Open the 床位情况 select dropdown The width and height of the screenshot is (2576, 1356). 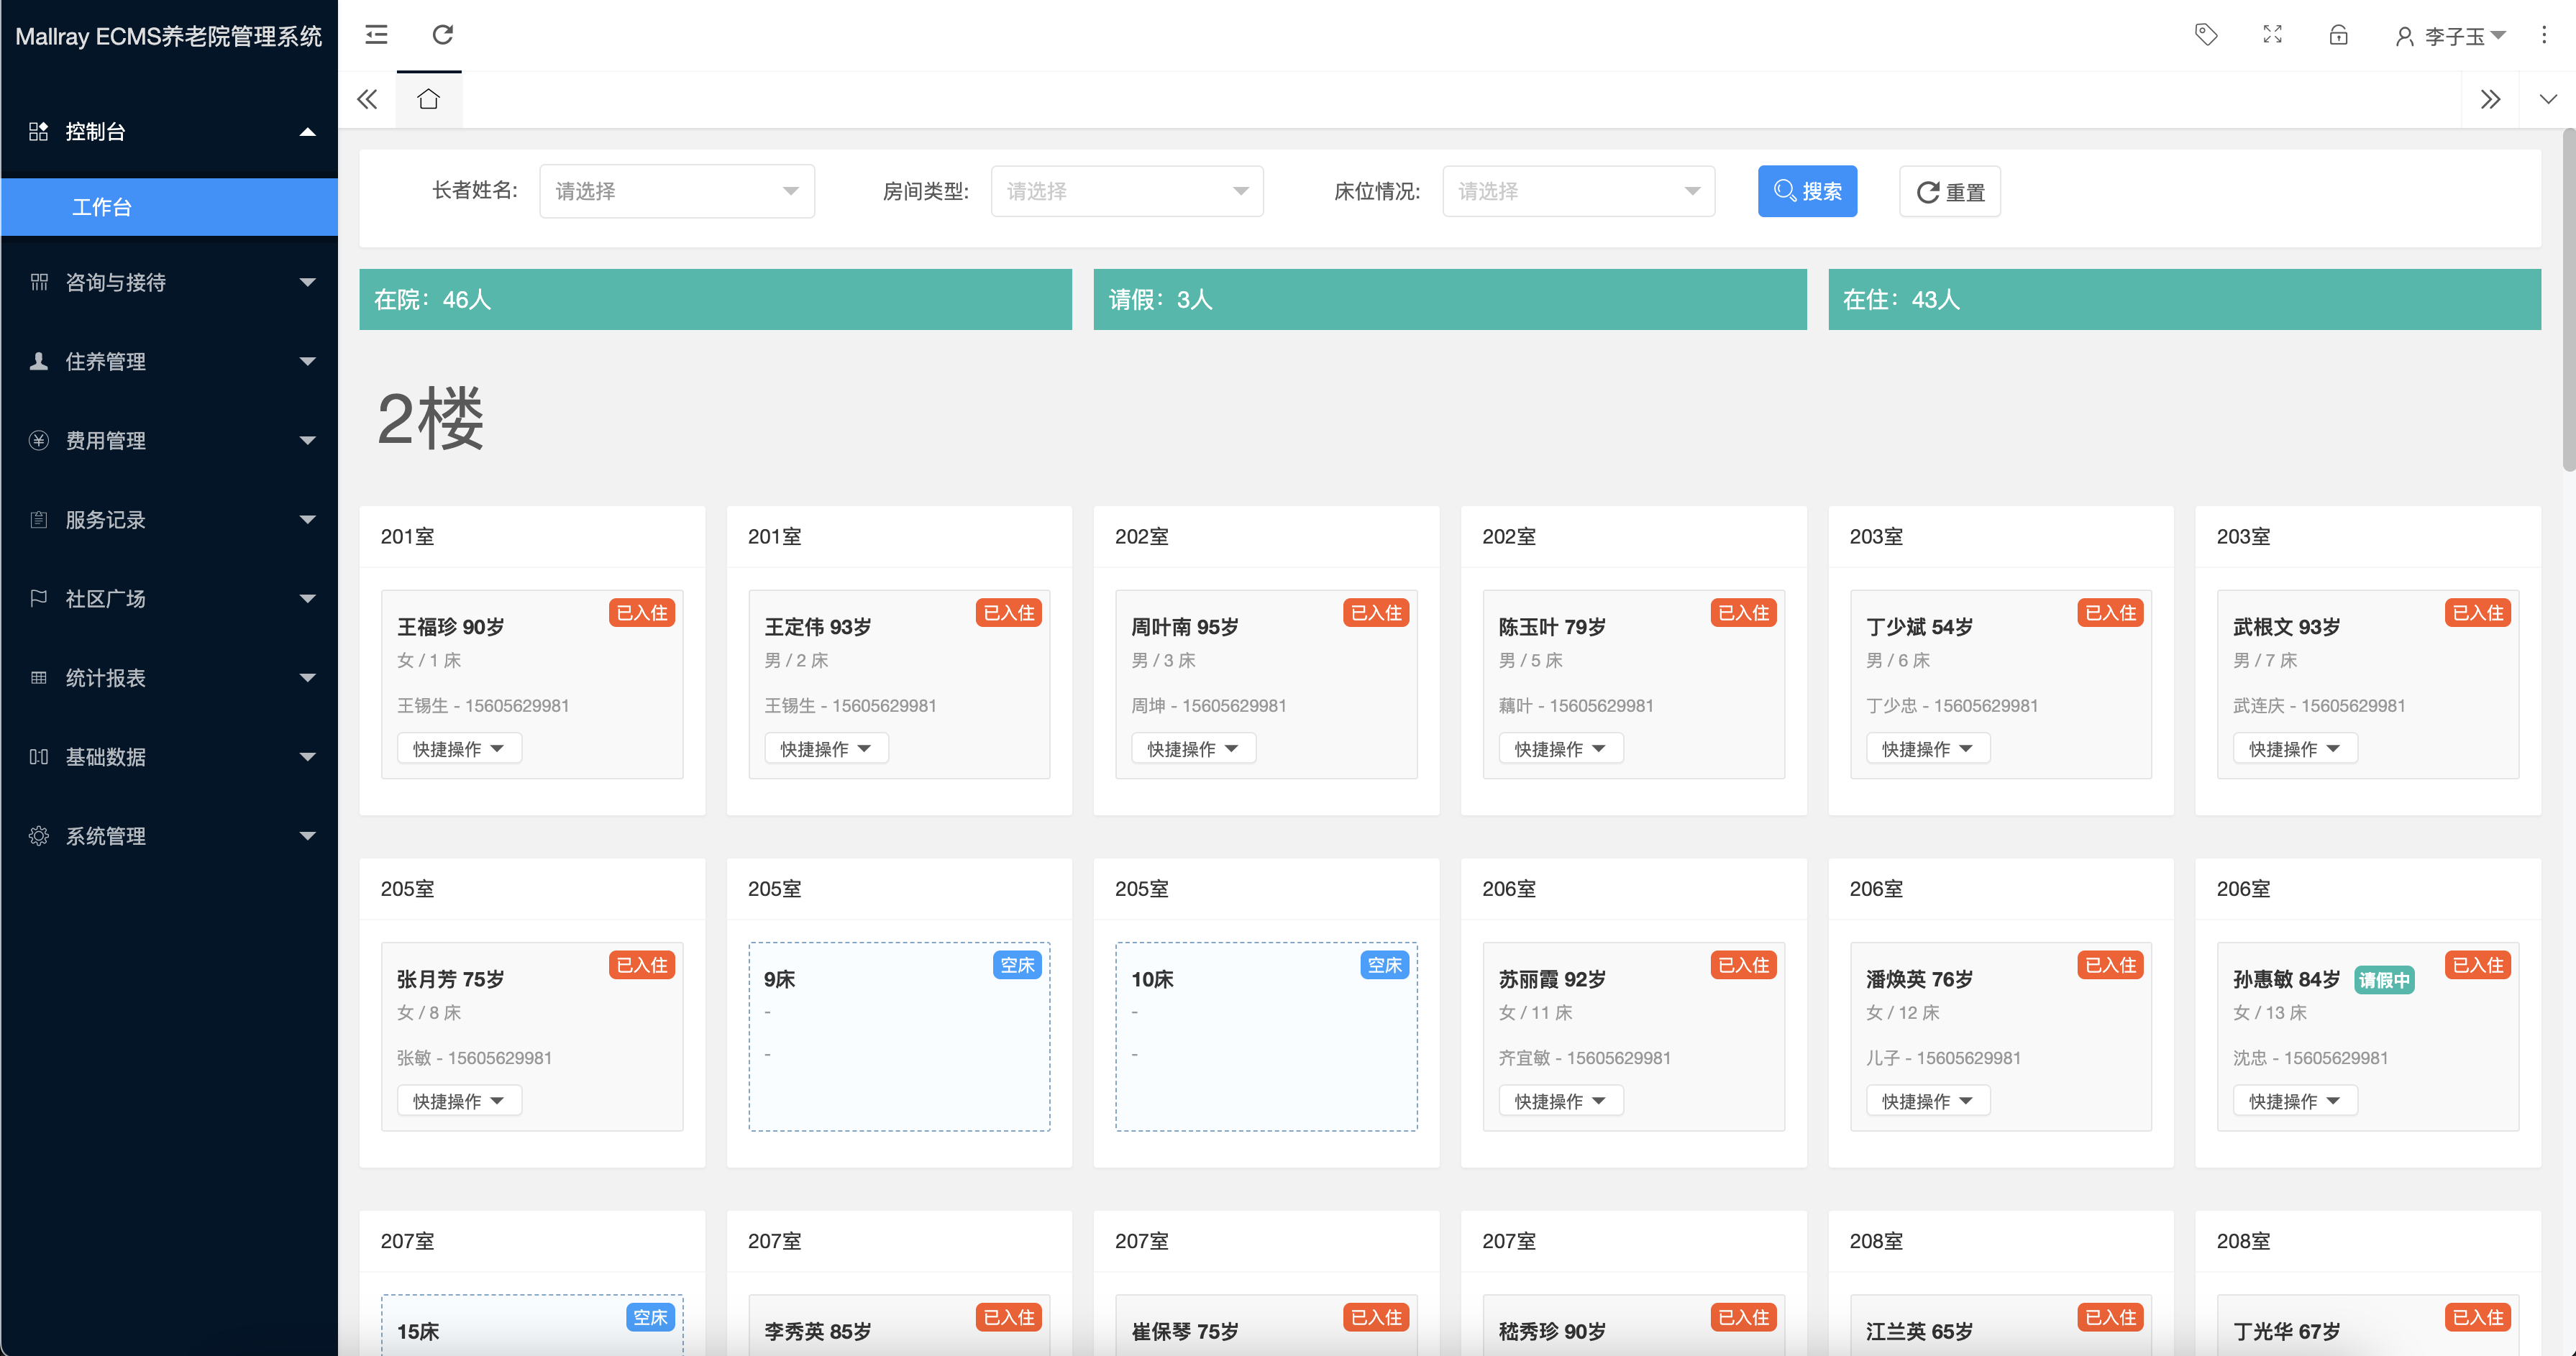pos(1577,191)
